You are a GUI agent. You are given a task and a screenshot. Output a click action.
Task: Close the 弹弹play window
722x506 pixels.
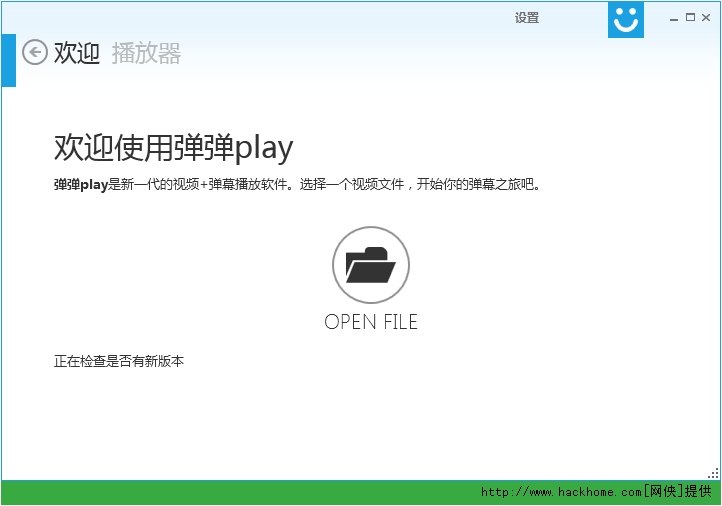705,17
